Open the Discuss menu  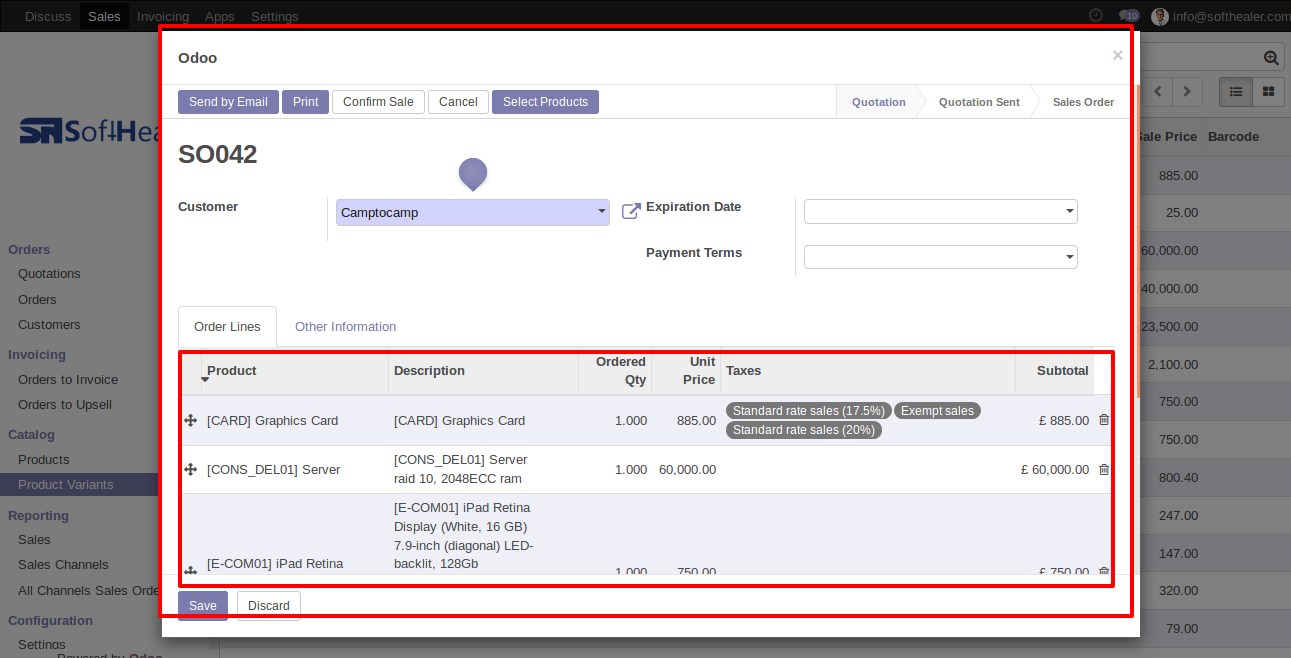(48, 16)
